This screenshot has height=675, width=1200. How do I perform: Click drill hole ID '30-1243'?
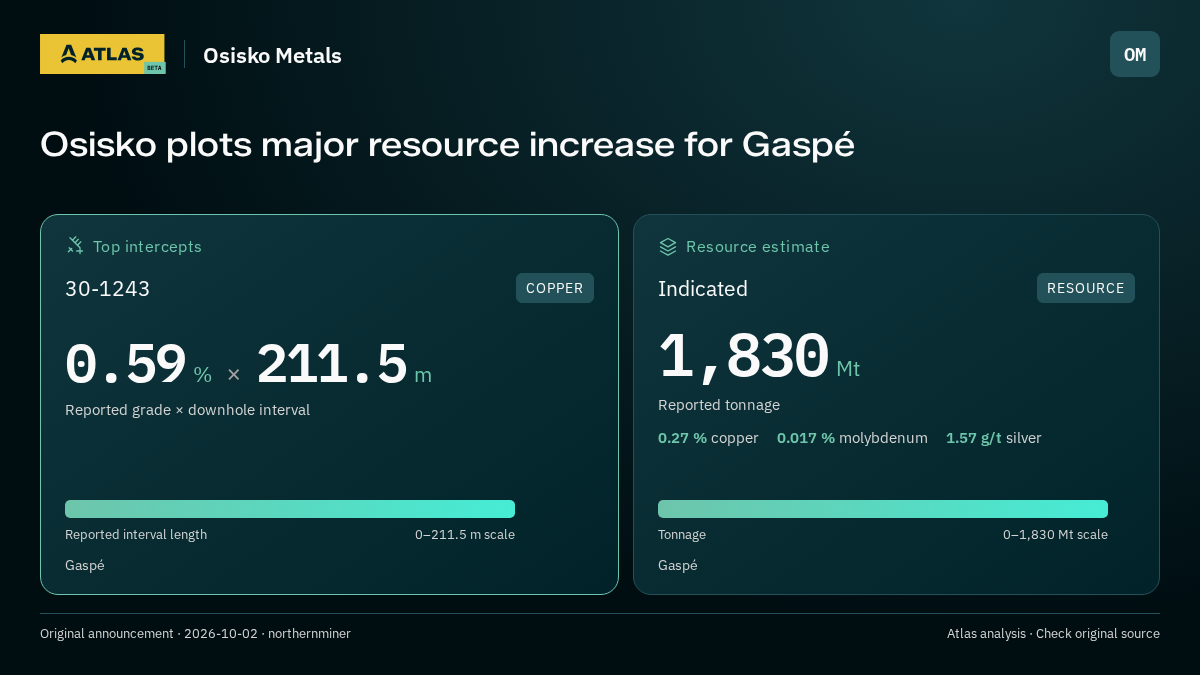tap(108, 289)
